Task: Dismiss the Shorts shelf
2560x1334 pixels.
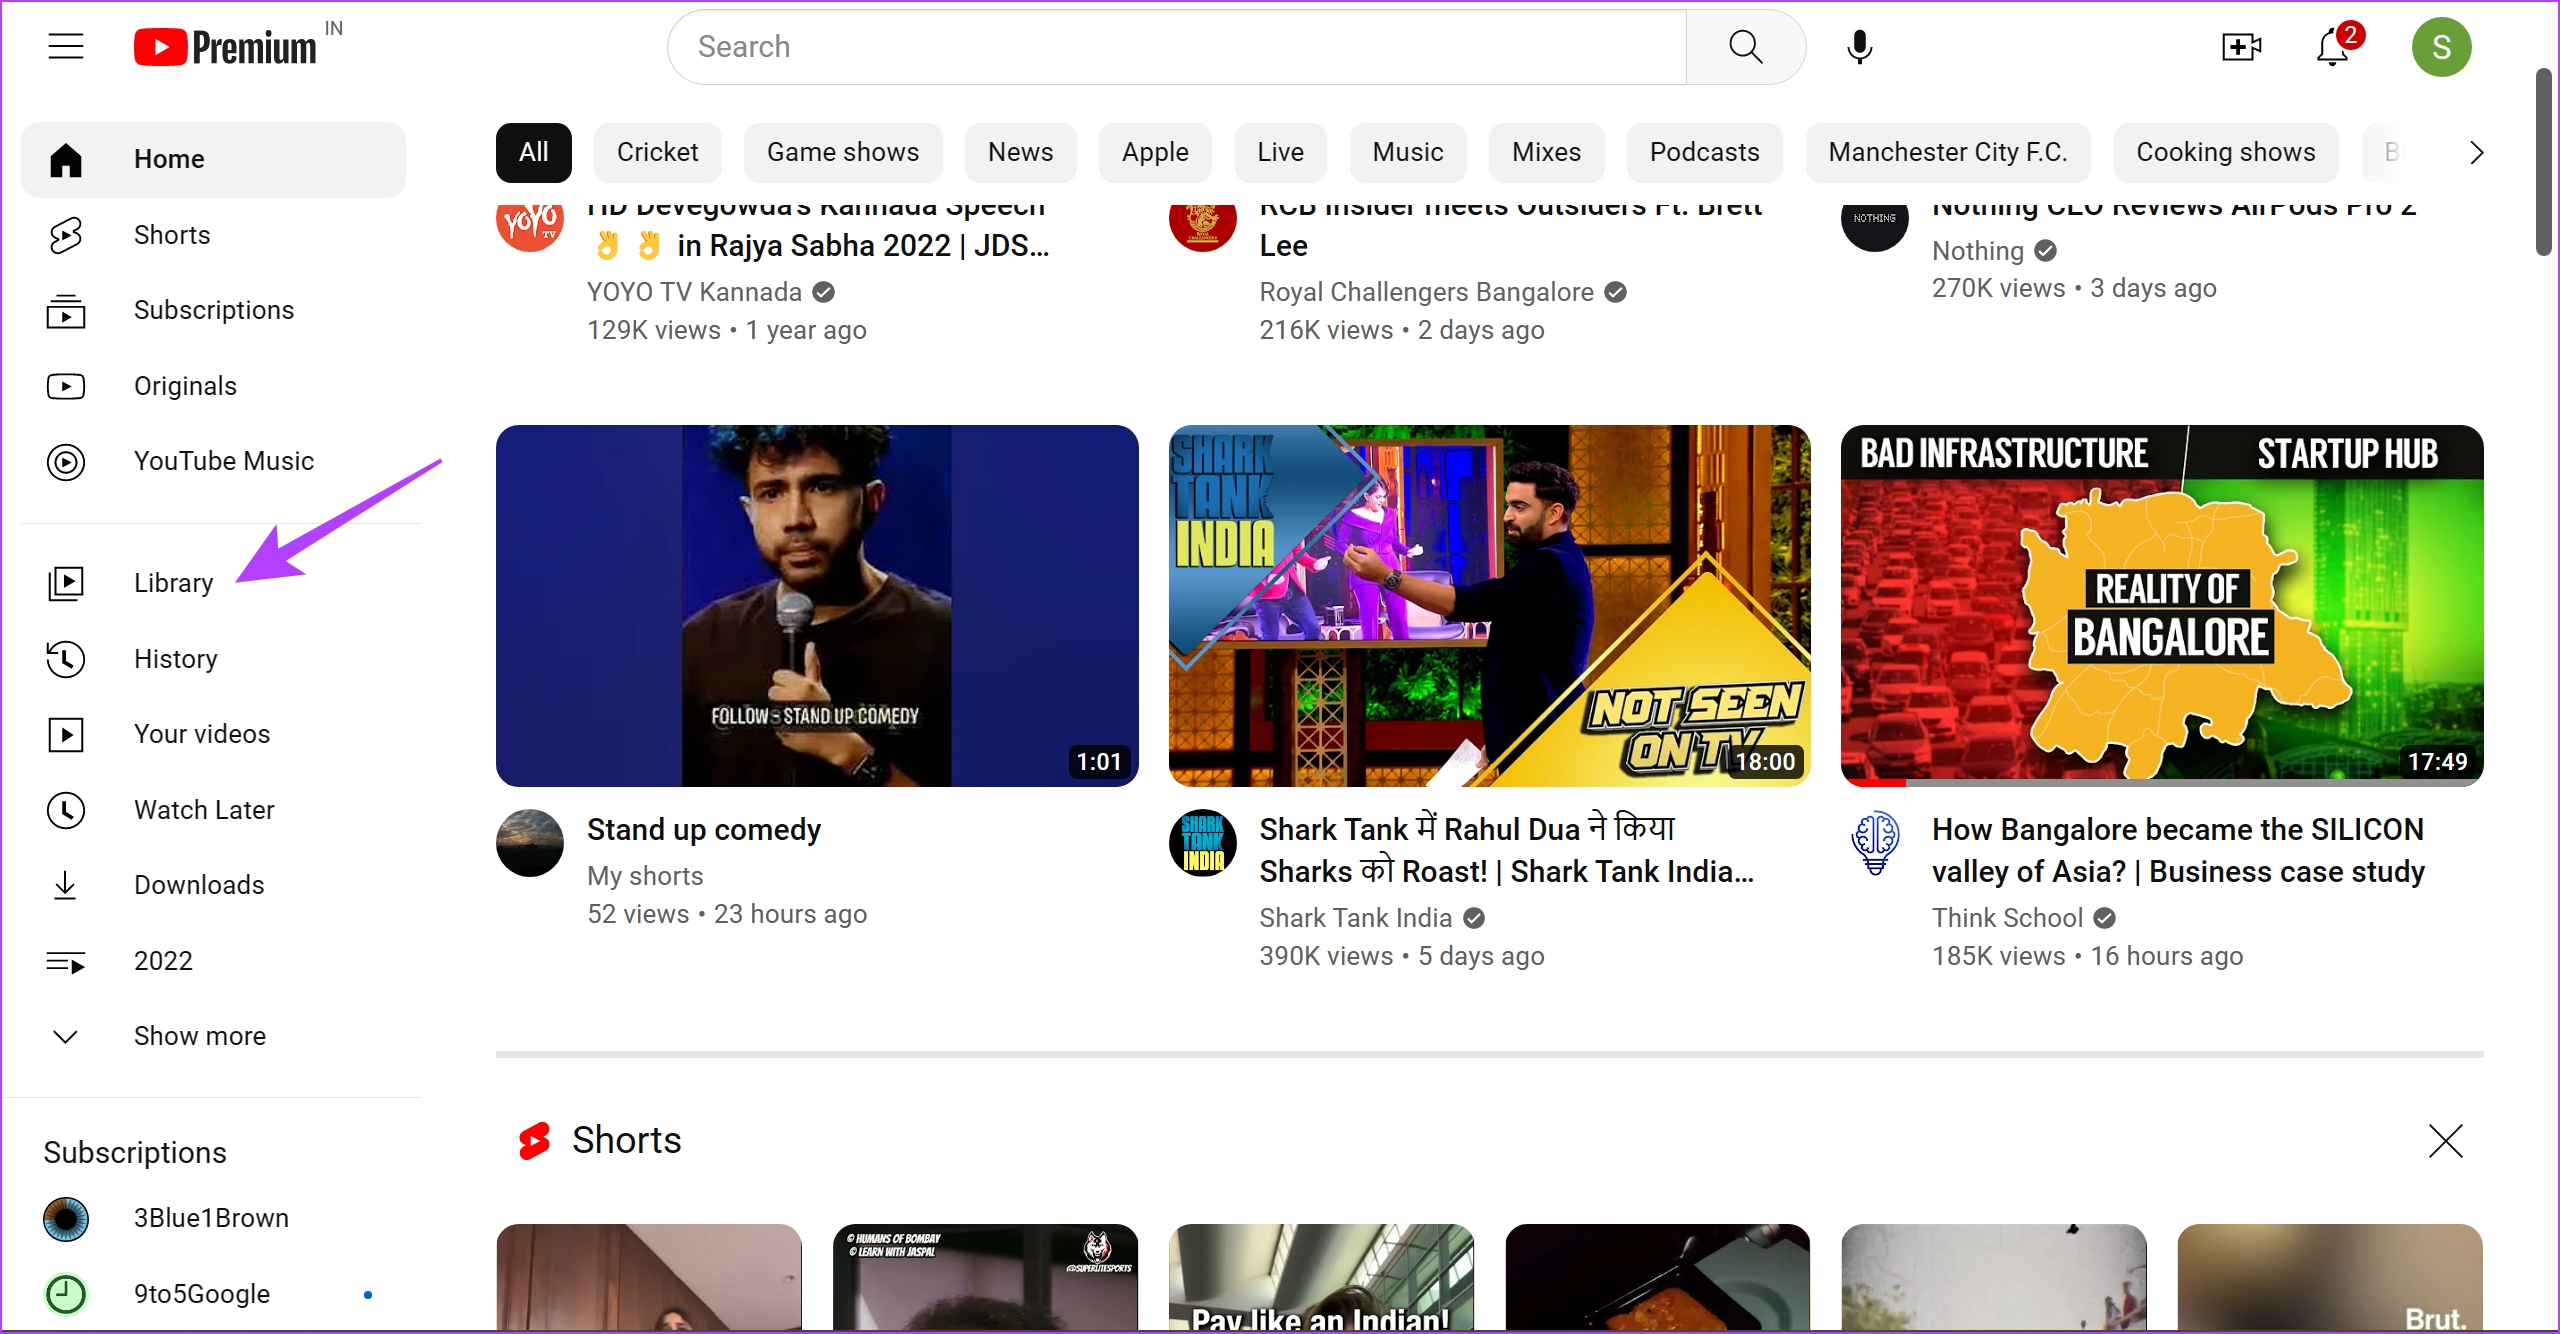Action: [x=2445, y=1141]
